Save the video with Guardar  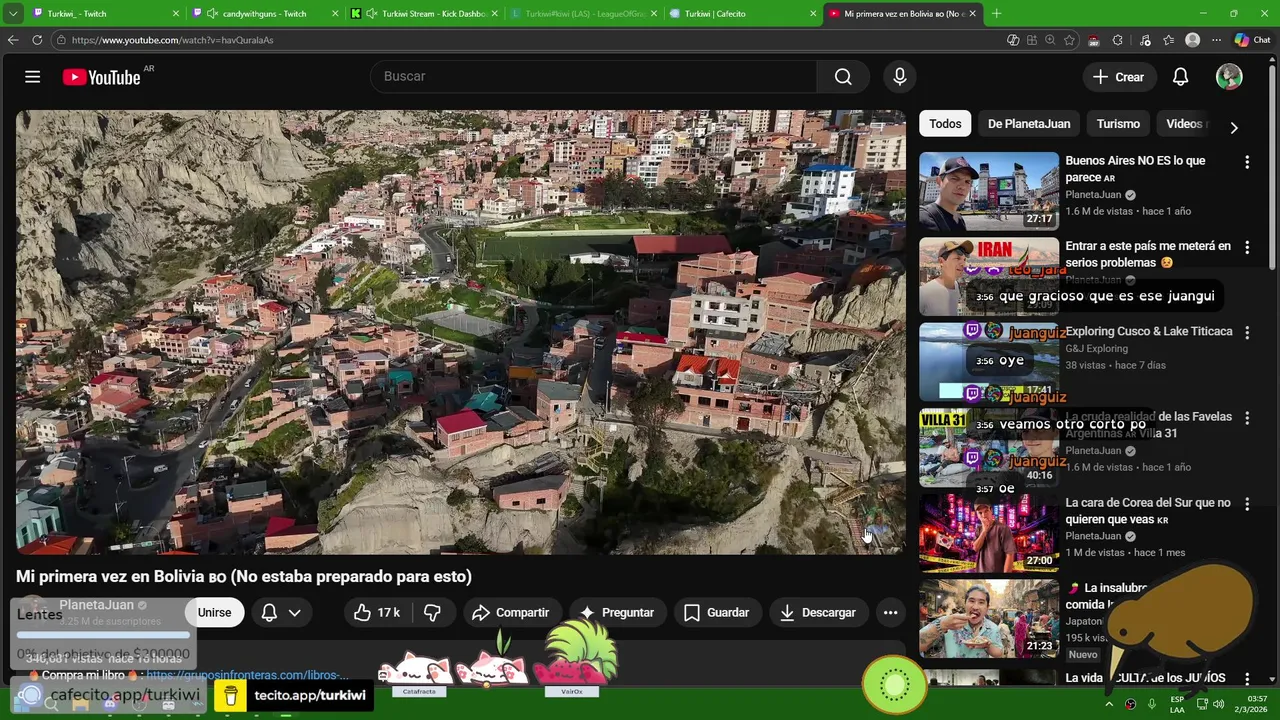pos(716,612)
